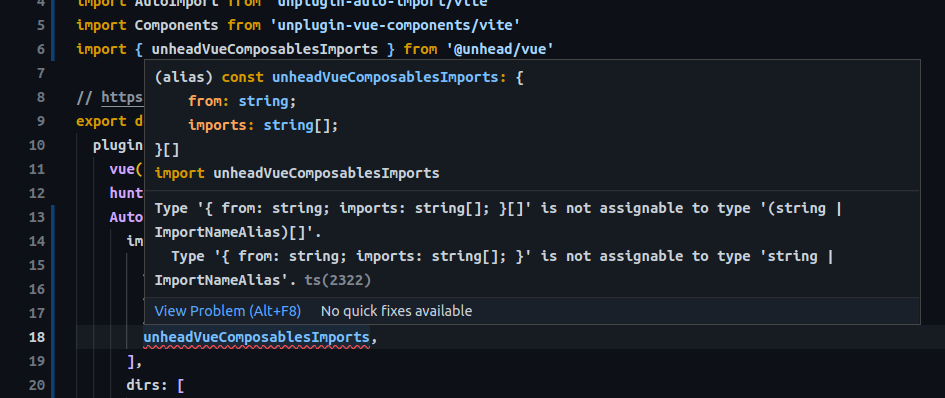Click ts(2322) error code in tooltip

point(338,280)
